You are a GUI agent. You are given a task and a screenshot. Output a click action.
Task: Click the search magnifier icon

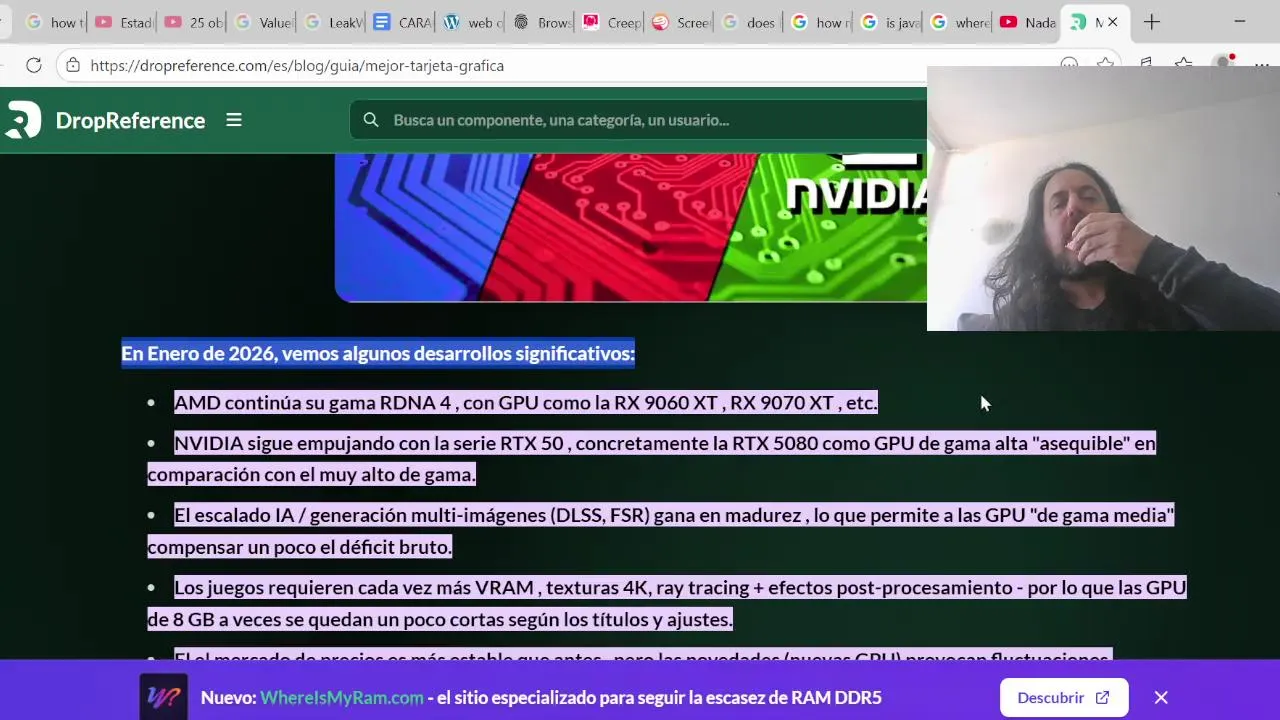coord(371,120)
